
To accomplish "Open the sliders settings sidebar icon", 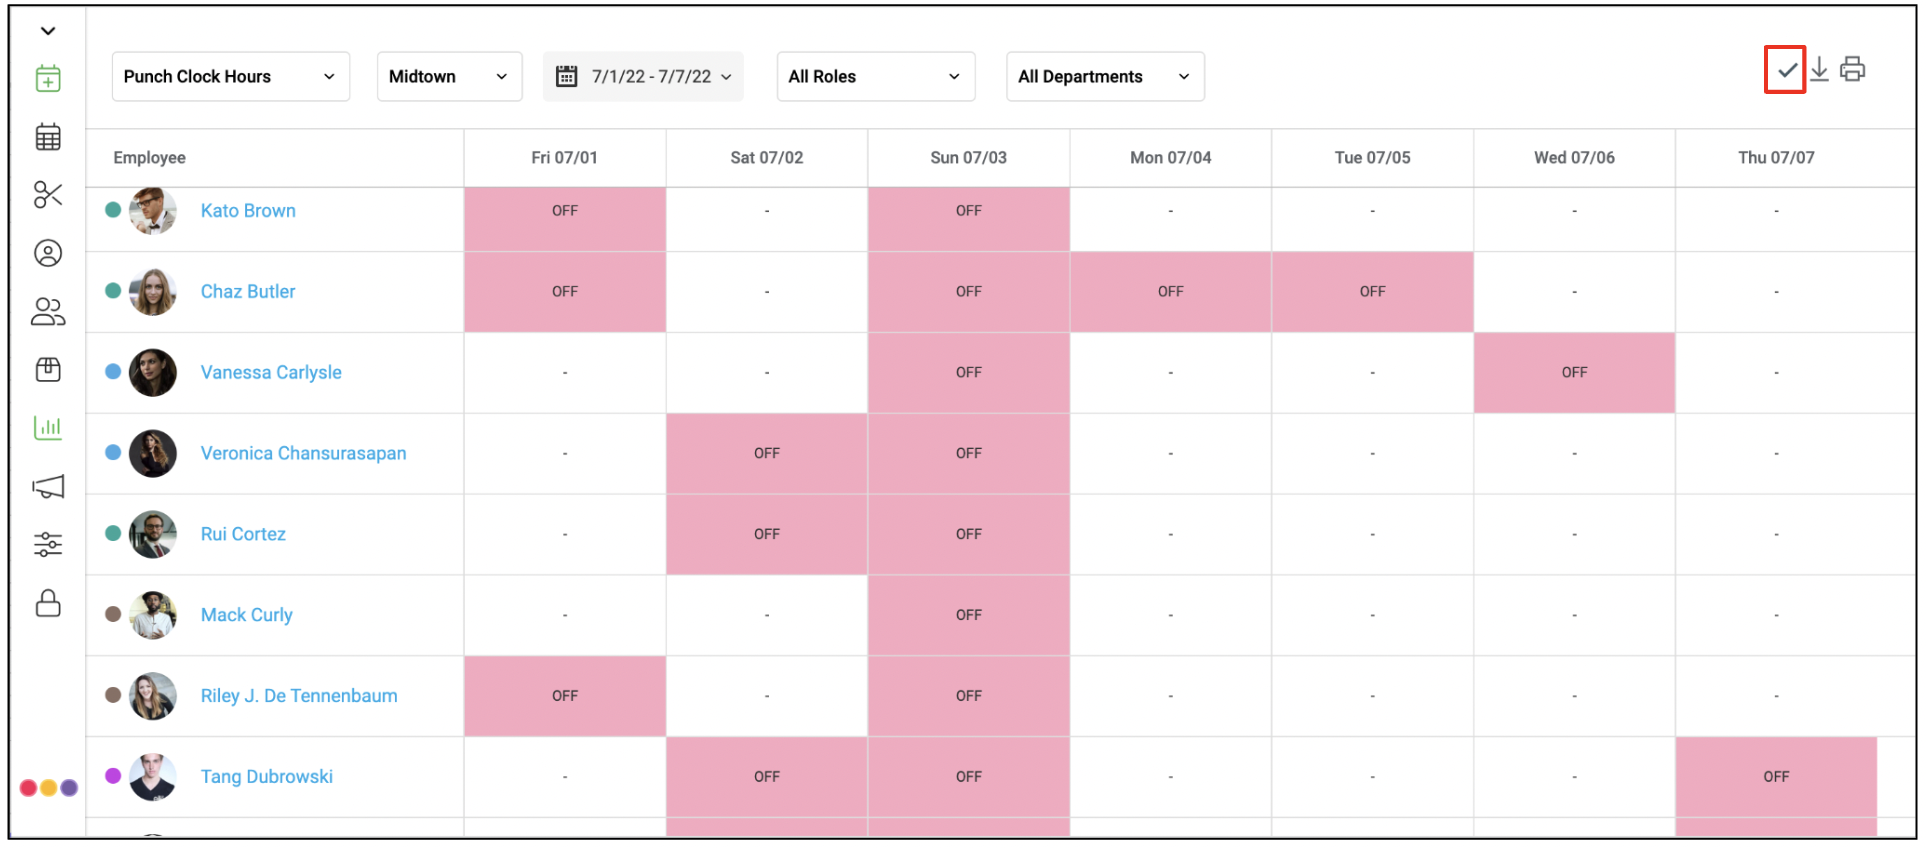I will [48, 544].
